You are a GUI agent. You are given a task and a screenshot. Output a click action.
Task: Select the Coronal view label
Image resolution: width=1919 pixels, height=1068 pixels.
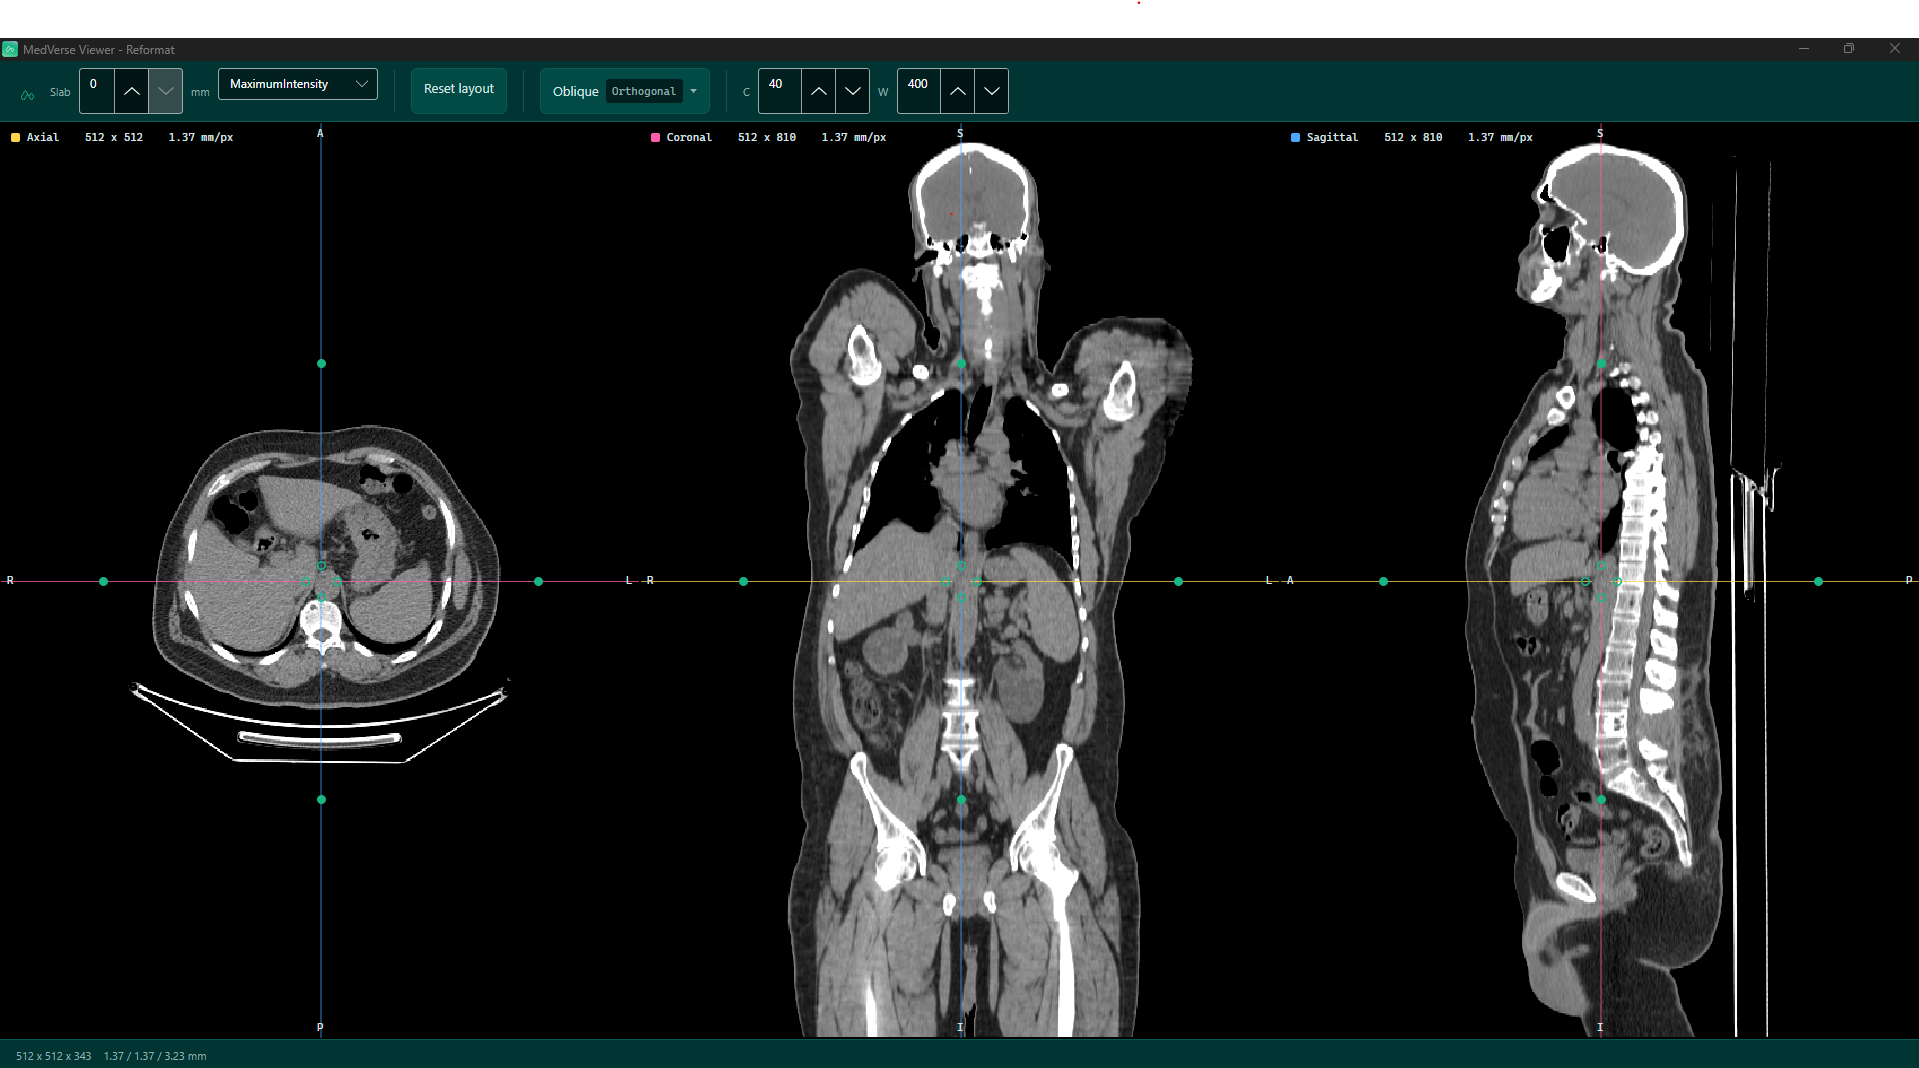pyautogui.click(x=689, y=138)
